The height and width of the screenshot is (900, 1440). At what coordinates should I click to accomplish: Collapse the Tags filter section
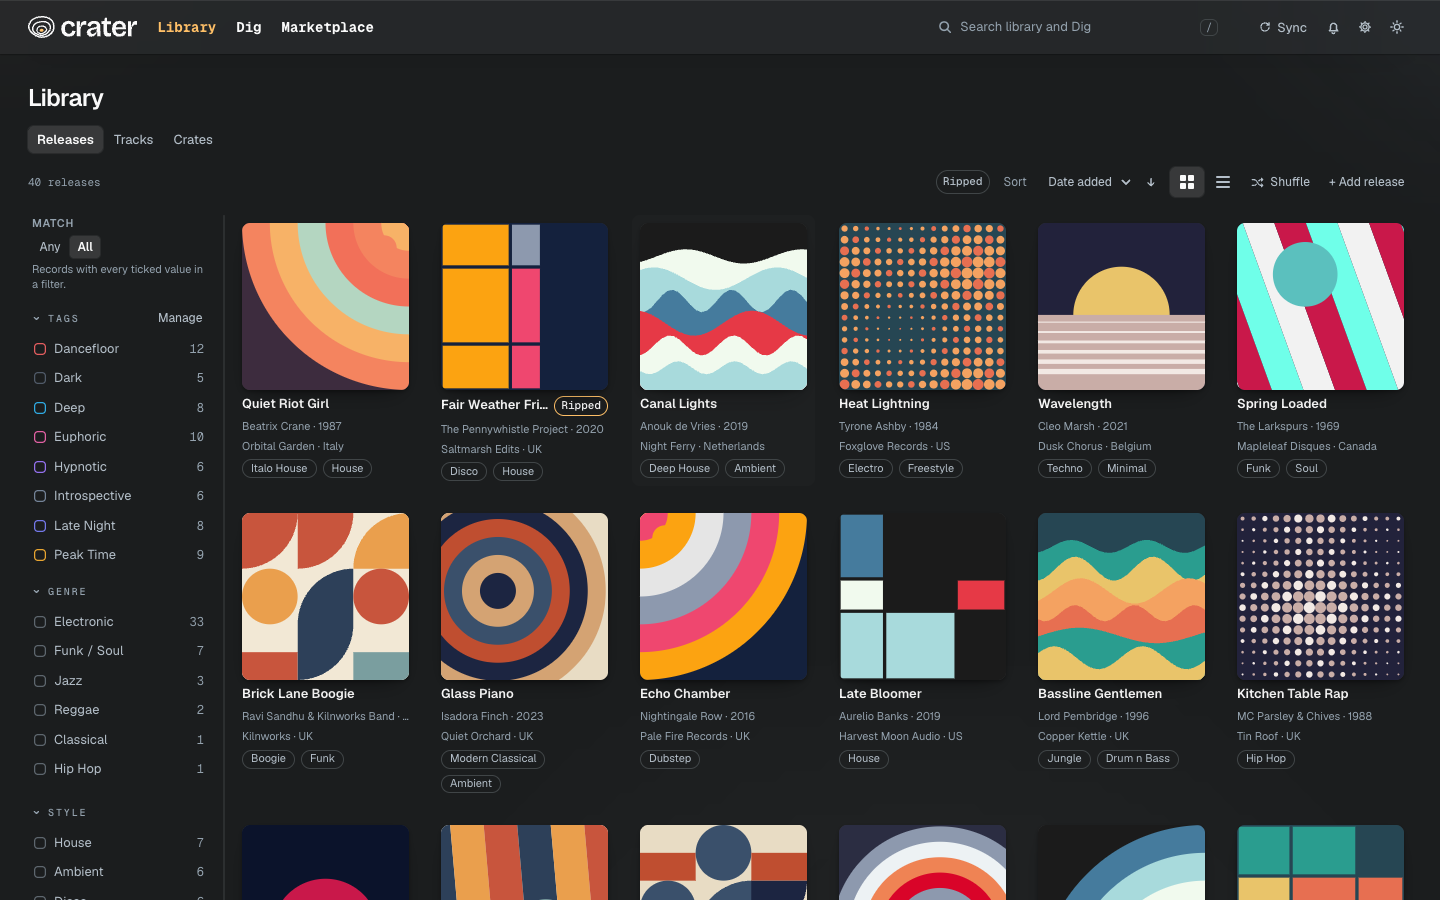tap(55, 319)
